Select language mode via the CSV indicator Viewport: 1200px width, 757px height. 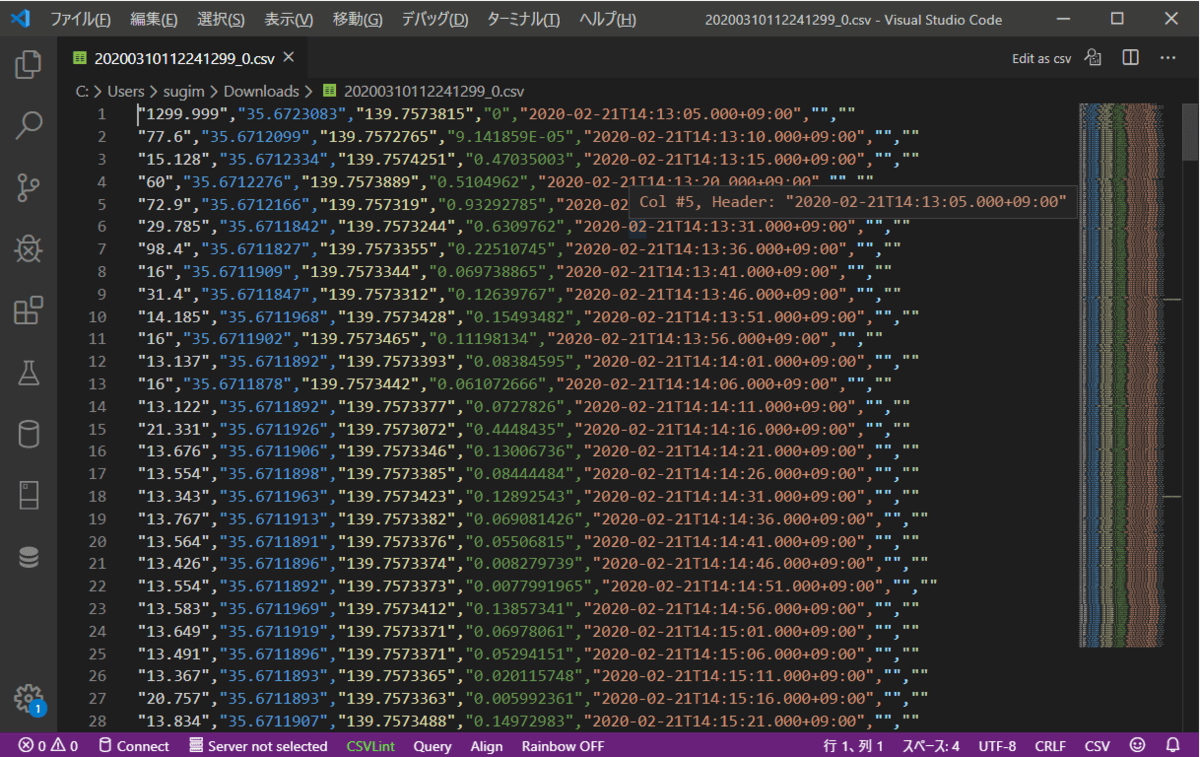pos(1097,746)
